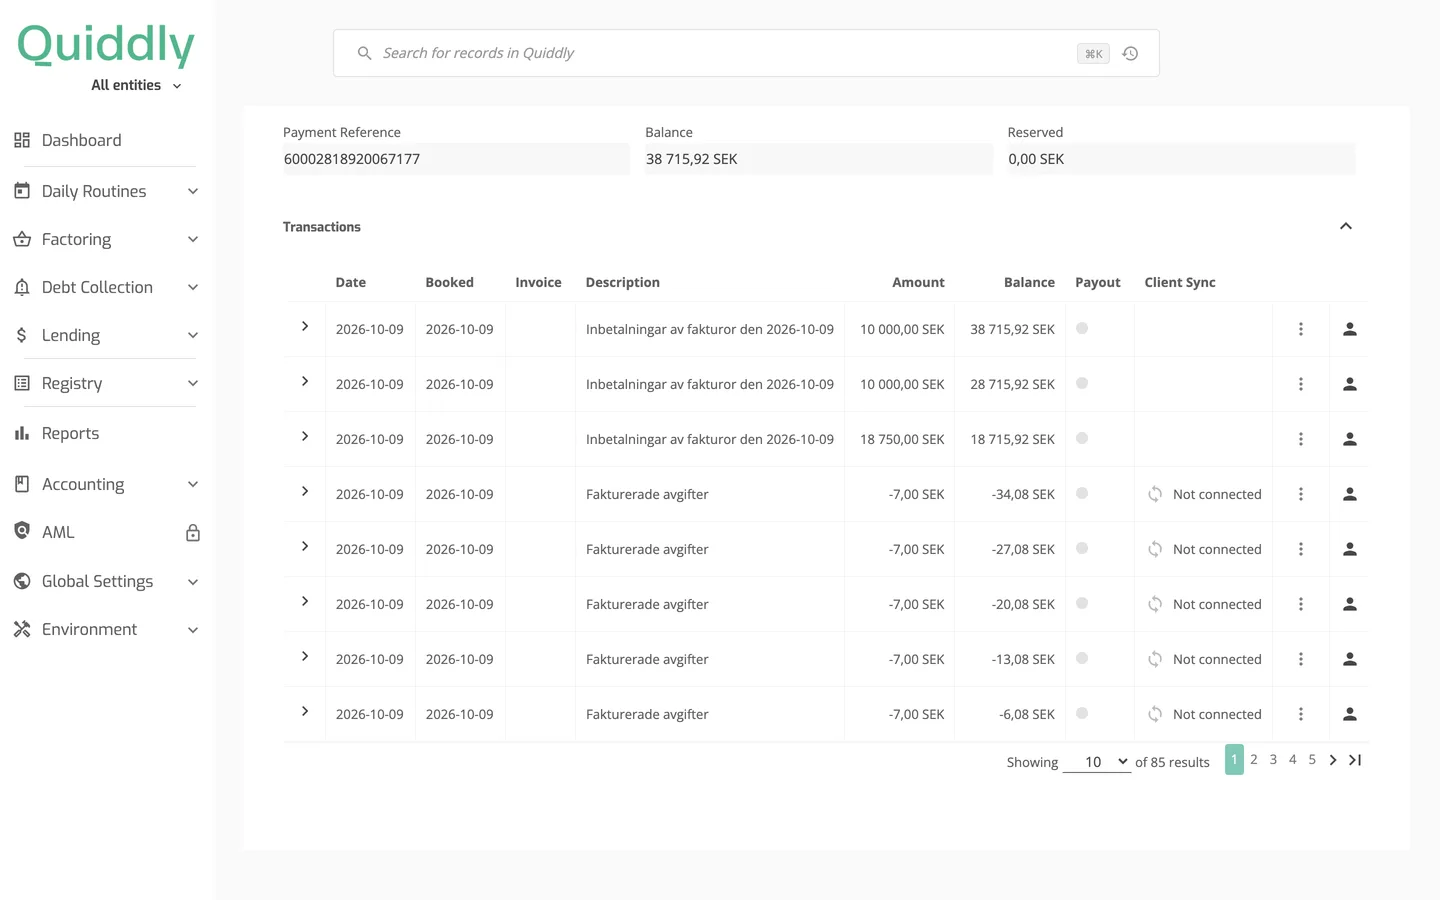
Task: Click the AML lock icon
Action: click(x=193, y=533)
